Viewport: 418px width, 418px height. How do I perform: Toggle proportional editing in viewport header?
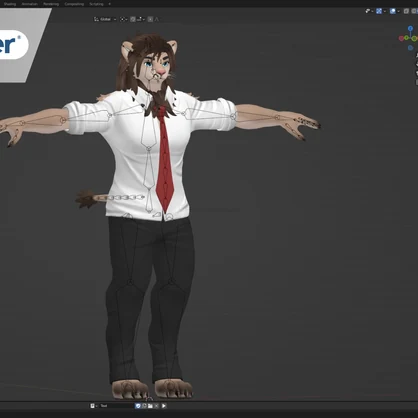pos(150,19)
